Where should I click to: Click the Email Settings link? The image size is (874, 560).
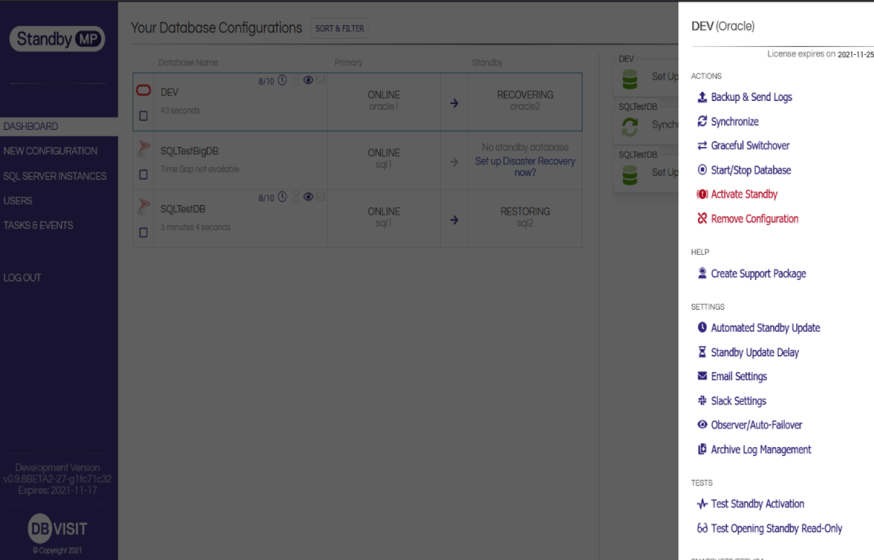pos(739,376)
